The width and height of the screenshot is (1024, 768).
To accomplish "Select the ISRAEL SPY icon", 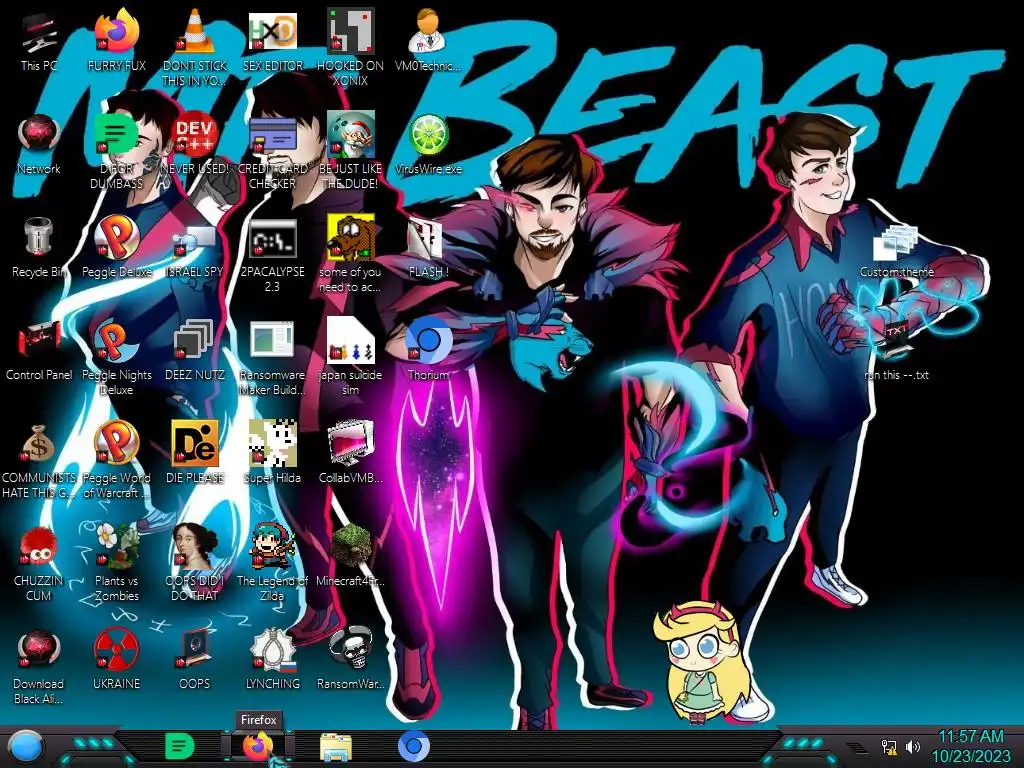I will coord(194,240).
